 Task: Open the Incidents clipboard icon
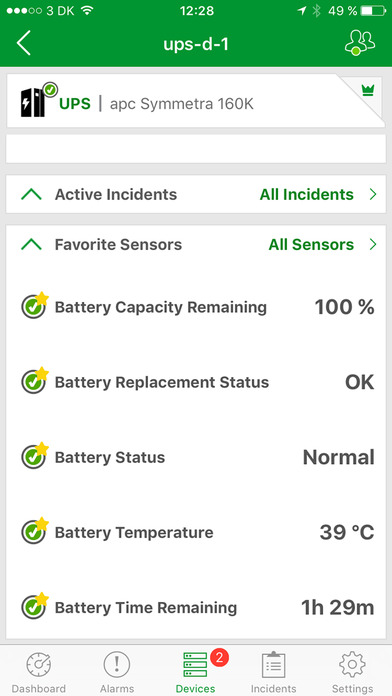tap(273, 665)
